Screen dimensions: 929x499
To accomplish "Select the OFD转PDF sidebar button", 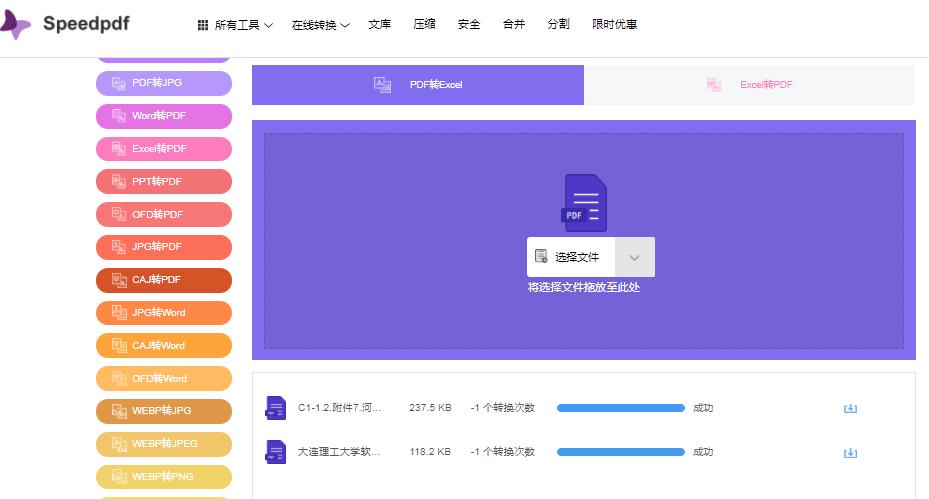I will click(x=164, y=215).
